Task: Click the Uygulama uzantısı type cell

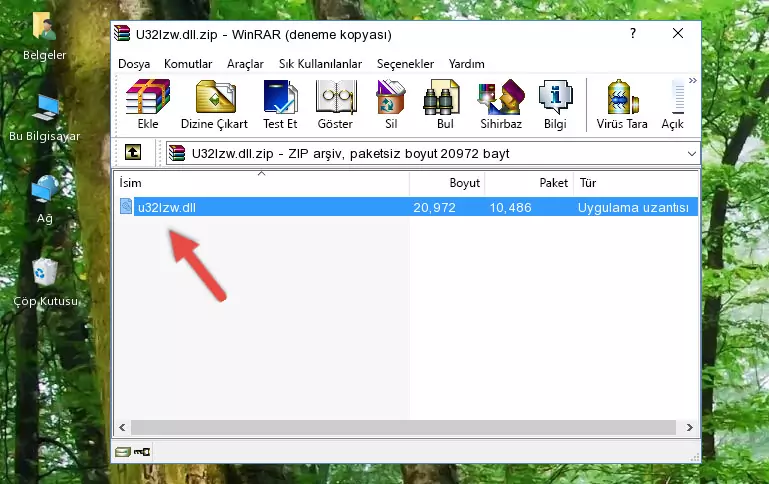Action: [633, 207]
